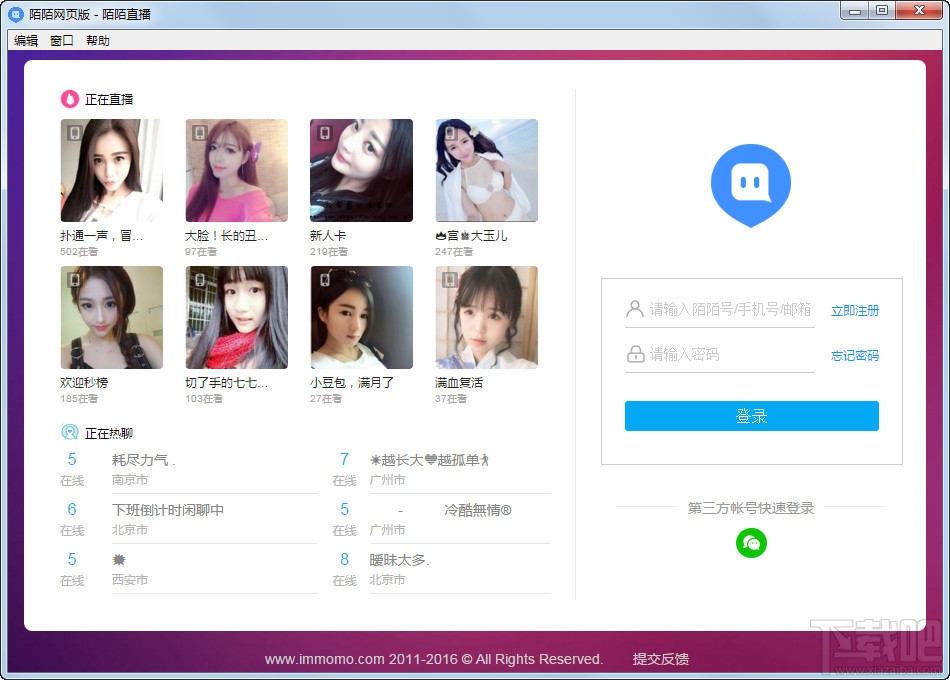Open the 窗口 menu
Viewport: 950px width, 680px height.
[x=61, y=41]
